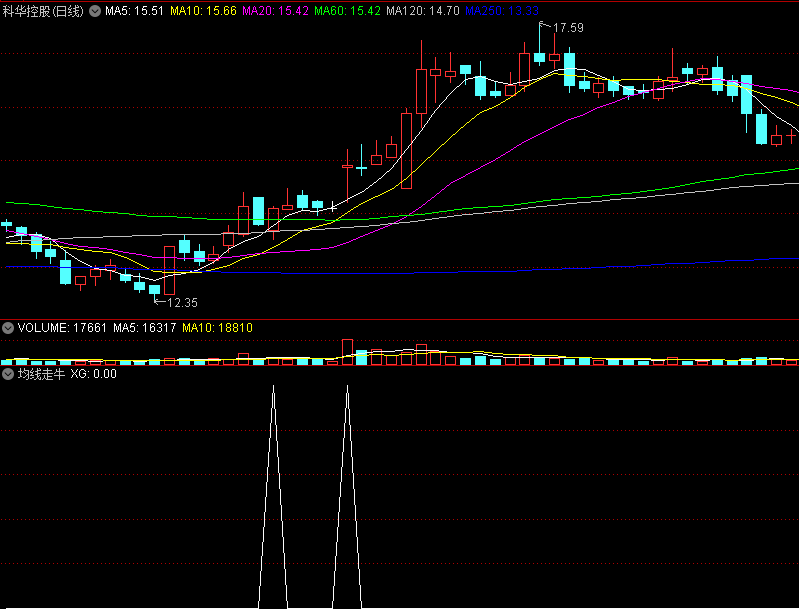Screen dimensions: 799x609
Task: Click the second XG signal spike
Action: [x=348, y=497]
